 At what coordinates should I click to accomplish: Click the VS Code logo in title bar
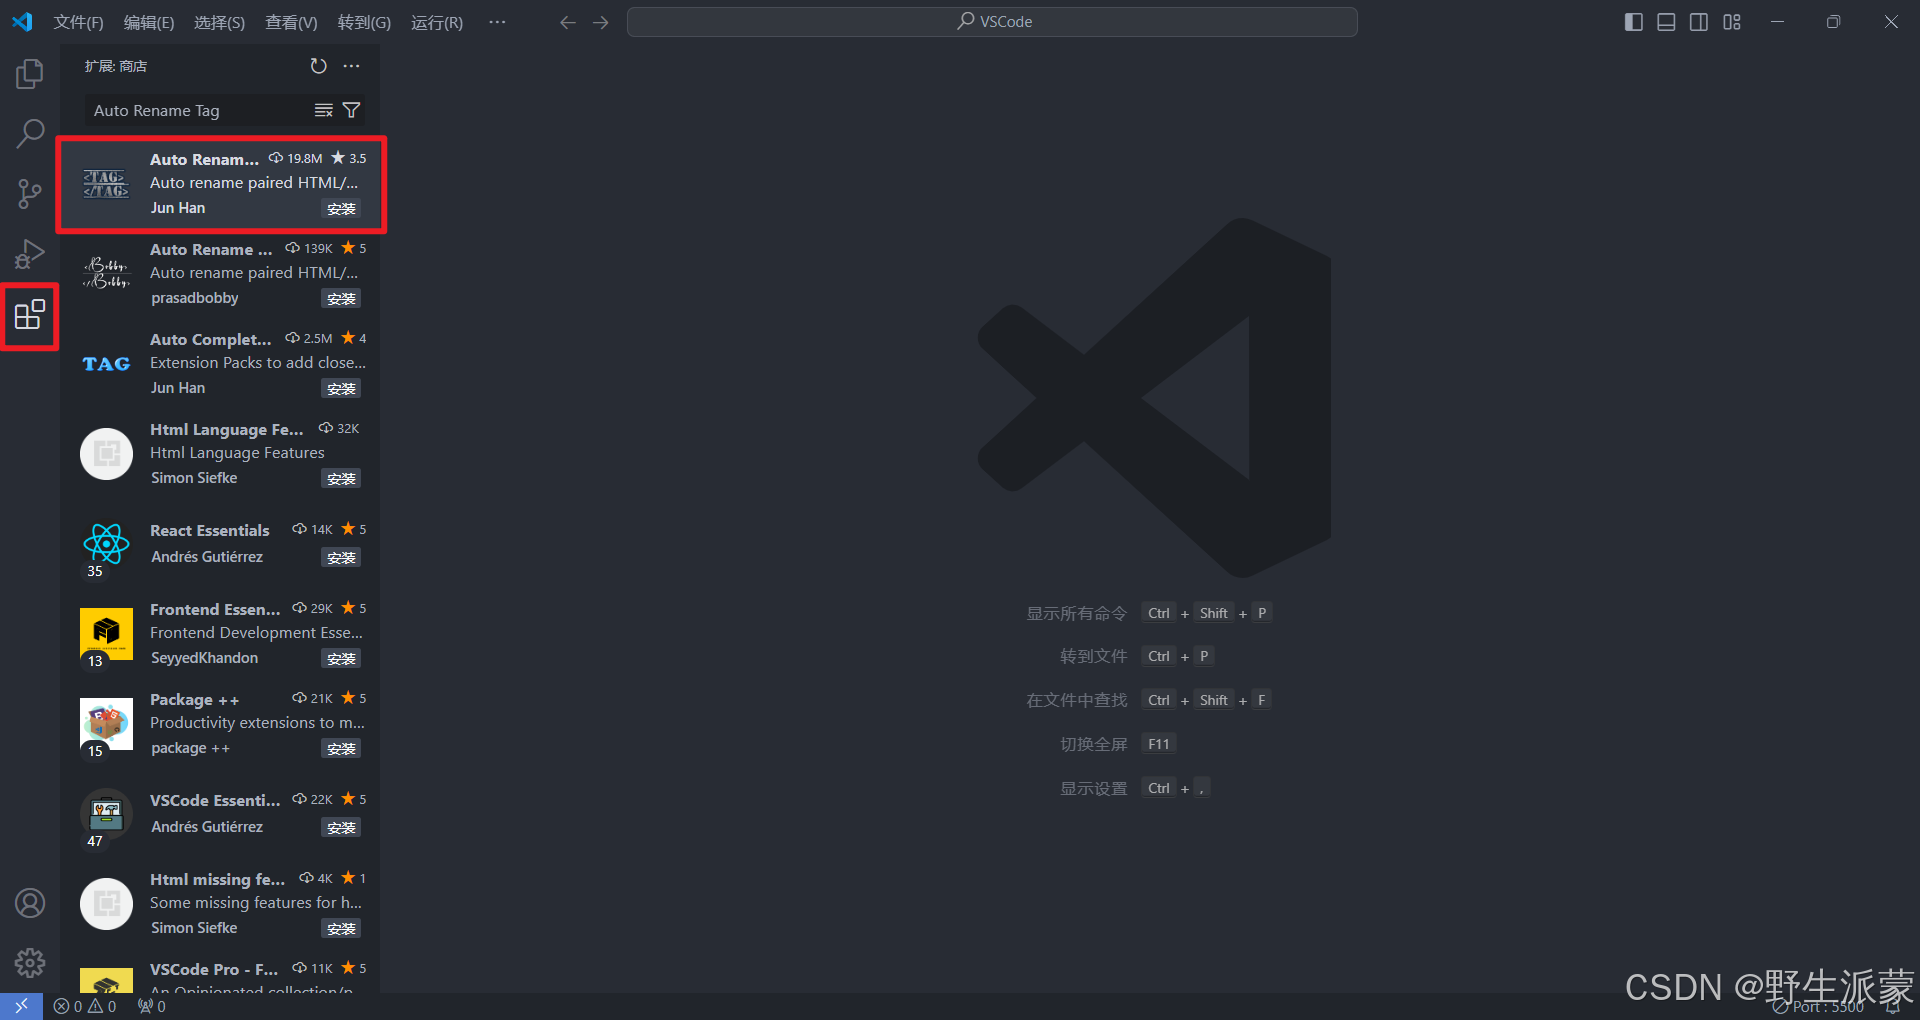pos(22,22)
